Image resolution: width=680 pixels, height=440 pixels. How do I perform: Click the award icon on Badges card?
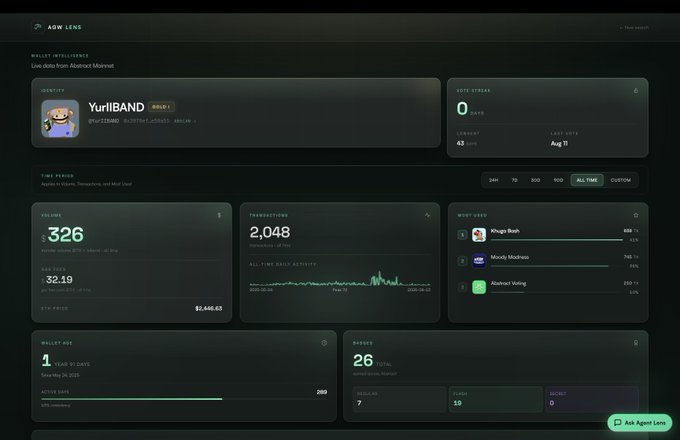pyautogui.click(x=636, y=343)
